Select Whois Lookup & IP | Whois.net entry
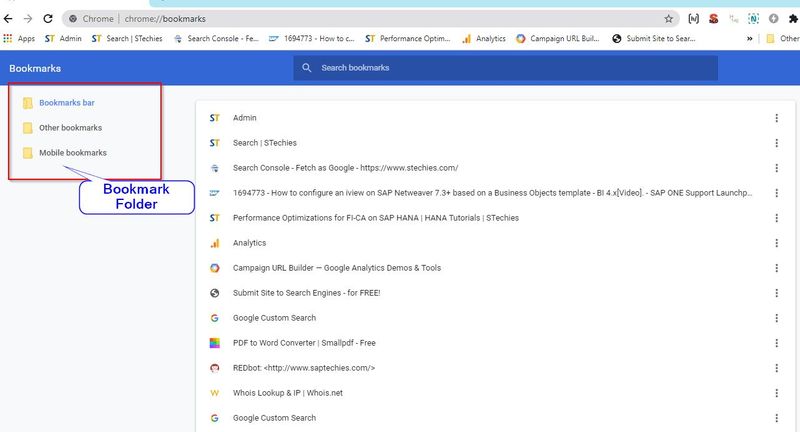The image size is (800, 432). tap(495, 393)
